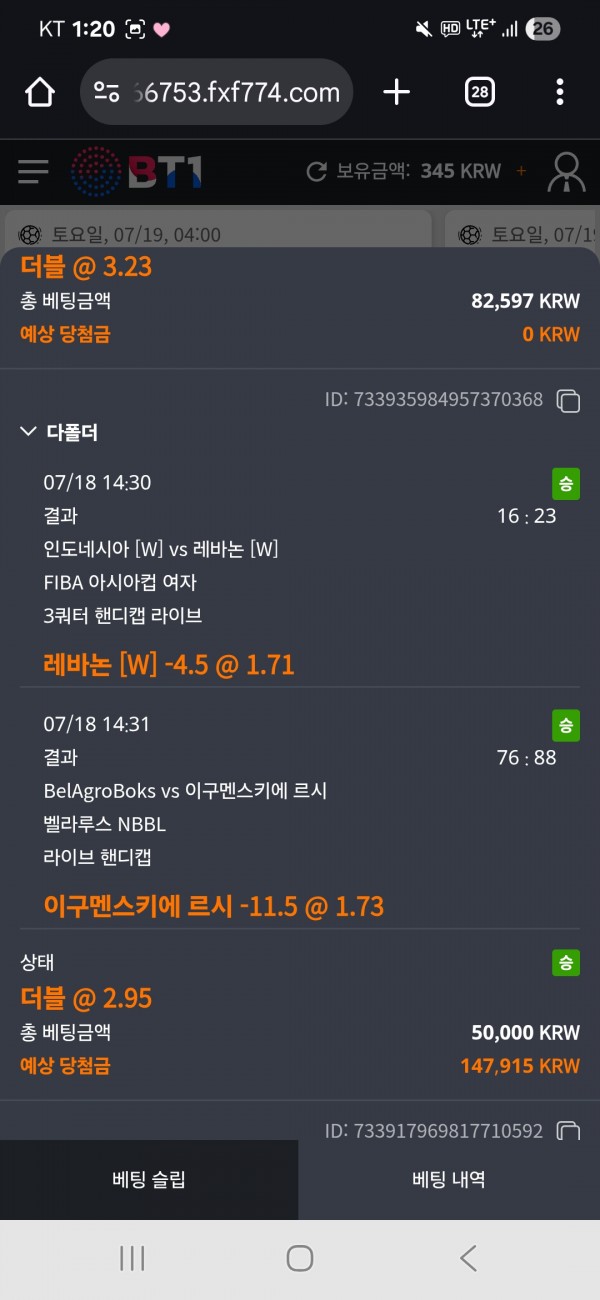600x1300 pixels.
Task: Select the 토요일, 07/19, 04:00 match card
Action: coord(218,234)
